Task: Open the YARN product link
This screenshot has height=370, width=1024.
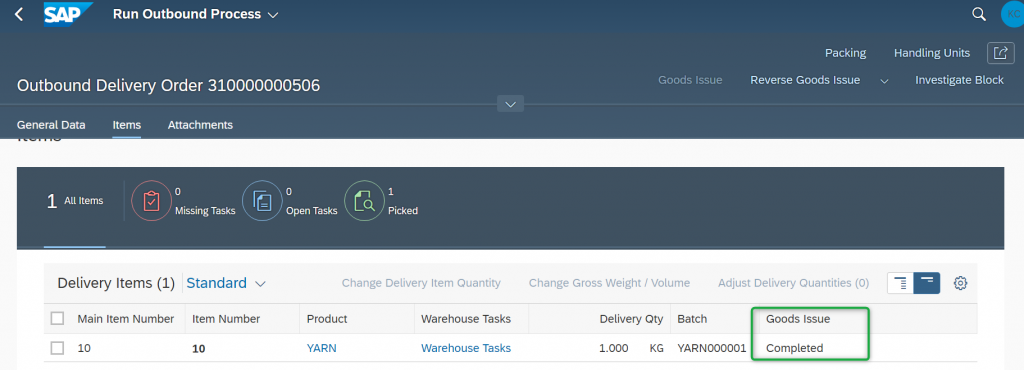Action: [321, 348]
